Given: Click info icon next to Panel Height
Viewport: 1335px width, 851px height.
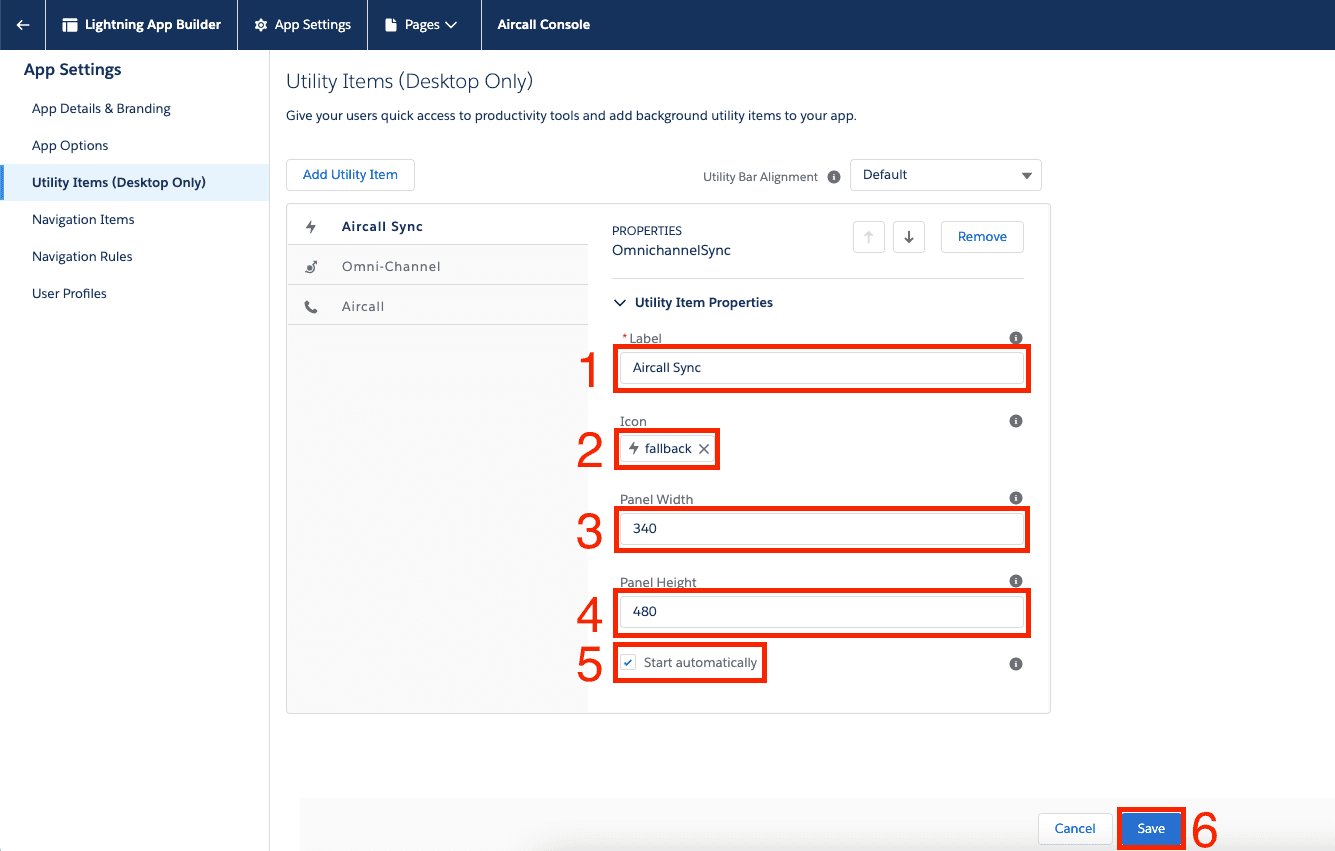Looking at the screenshot, I should tap(1015, 581).
